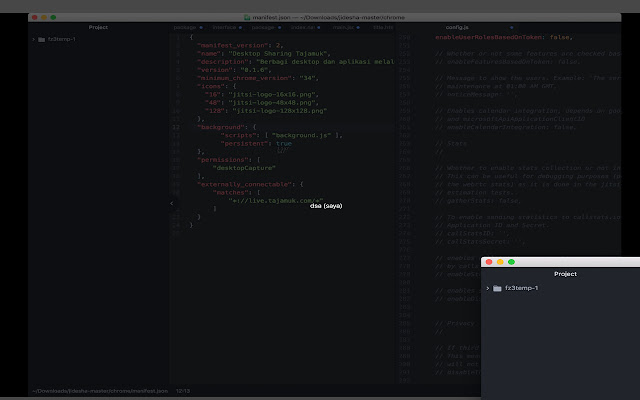Expand fz3temp-1 chevron in small front window
640x400 pixels.
(x=488, y=288)
